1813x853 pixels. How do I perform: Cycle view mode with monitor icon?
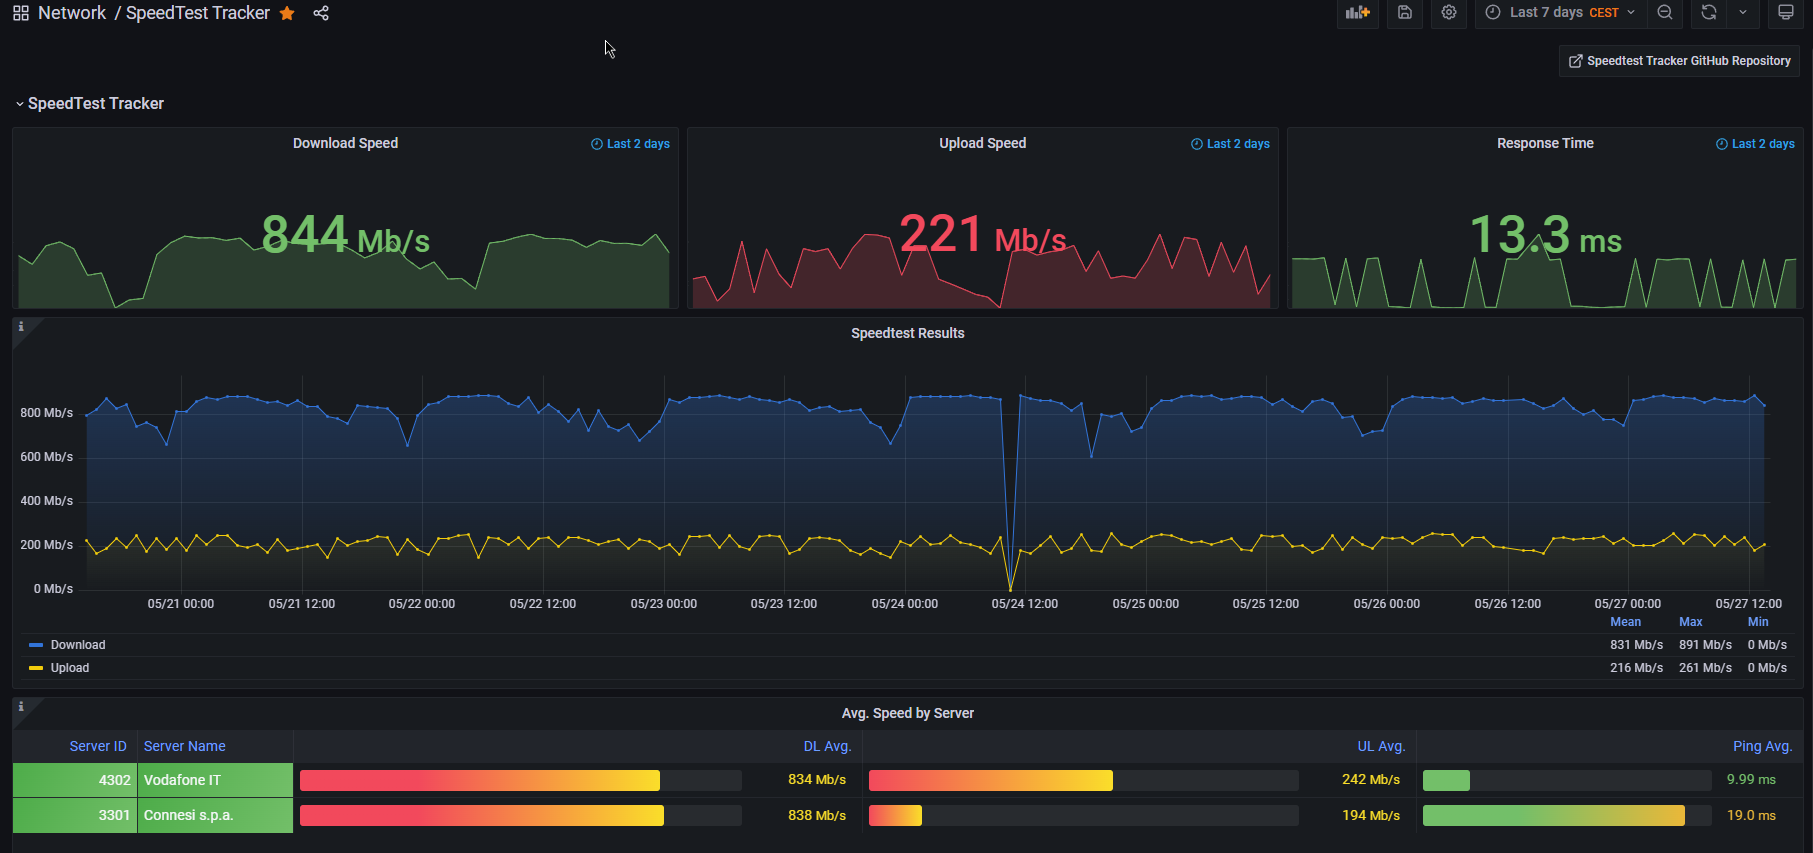click(x=1785, y=13)
